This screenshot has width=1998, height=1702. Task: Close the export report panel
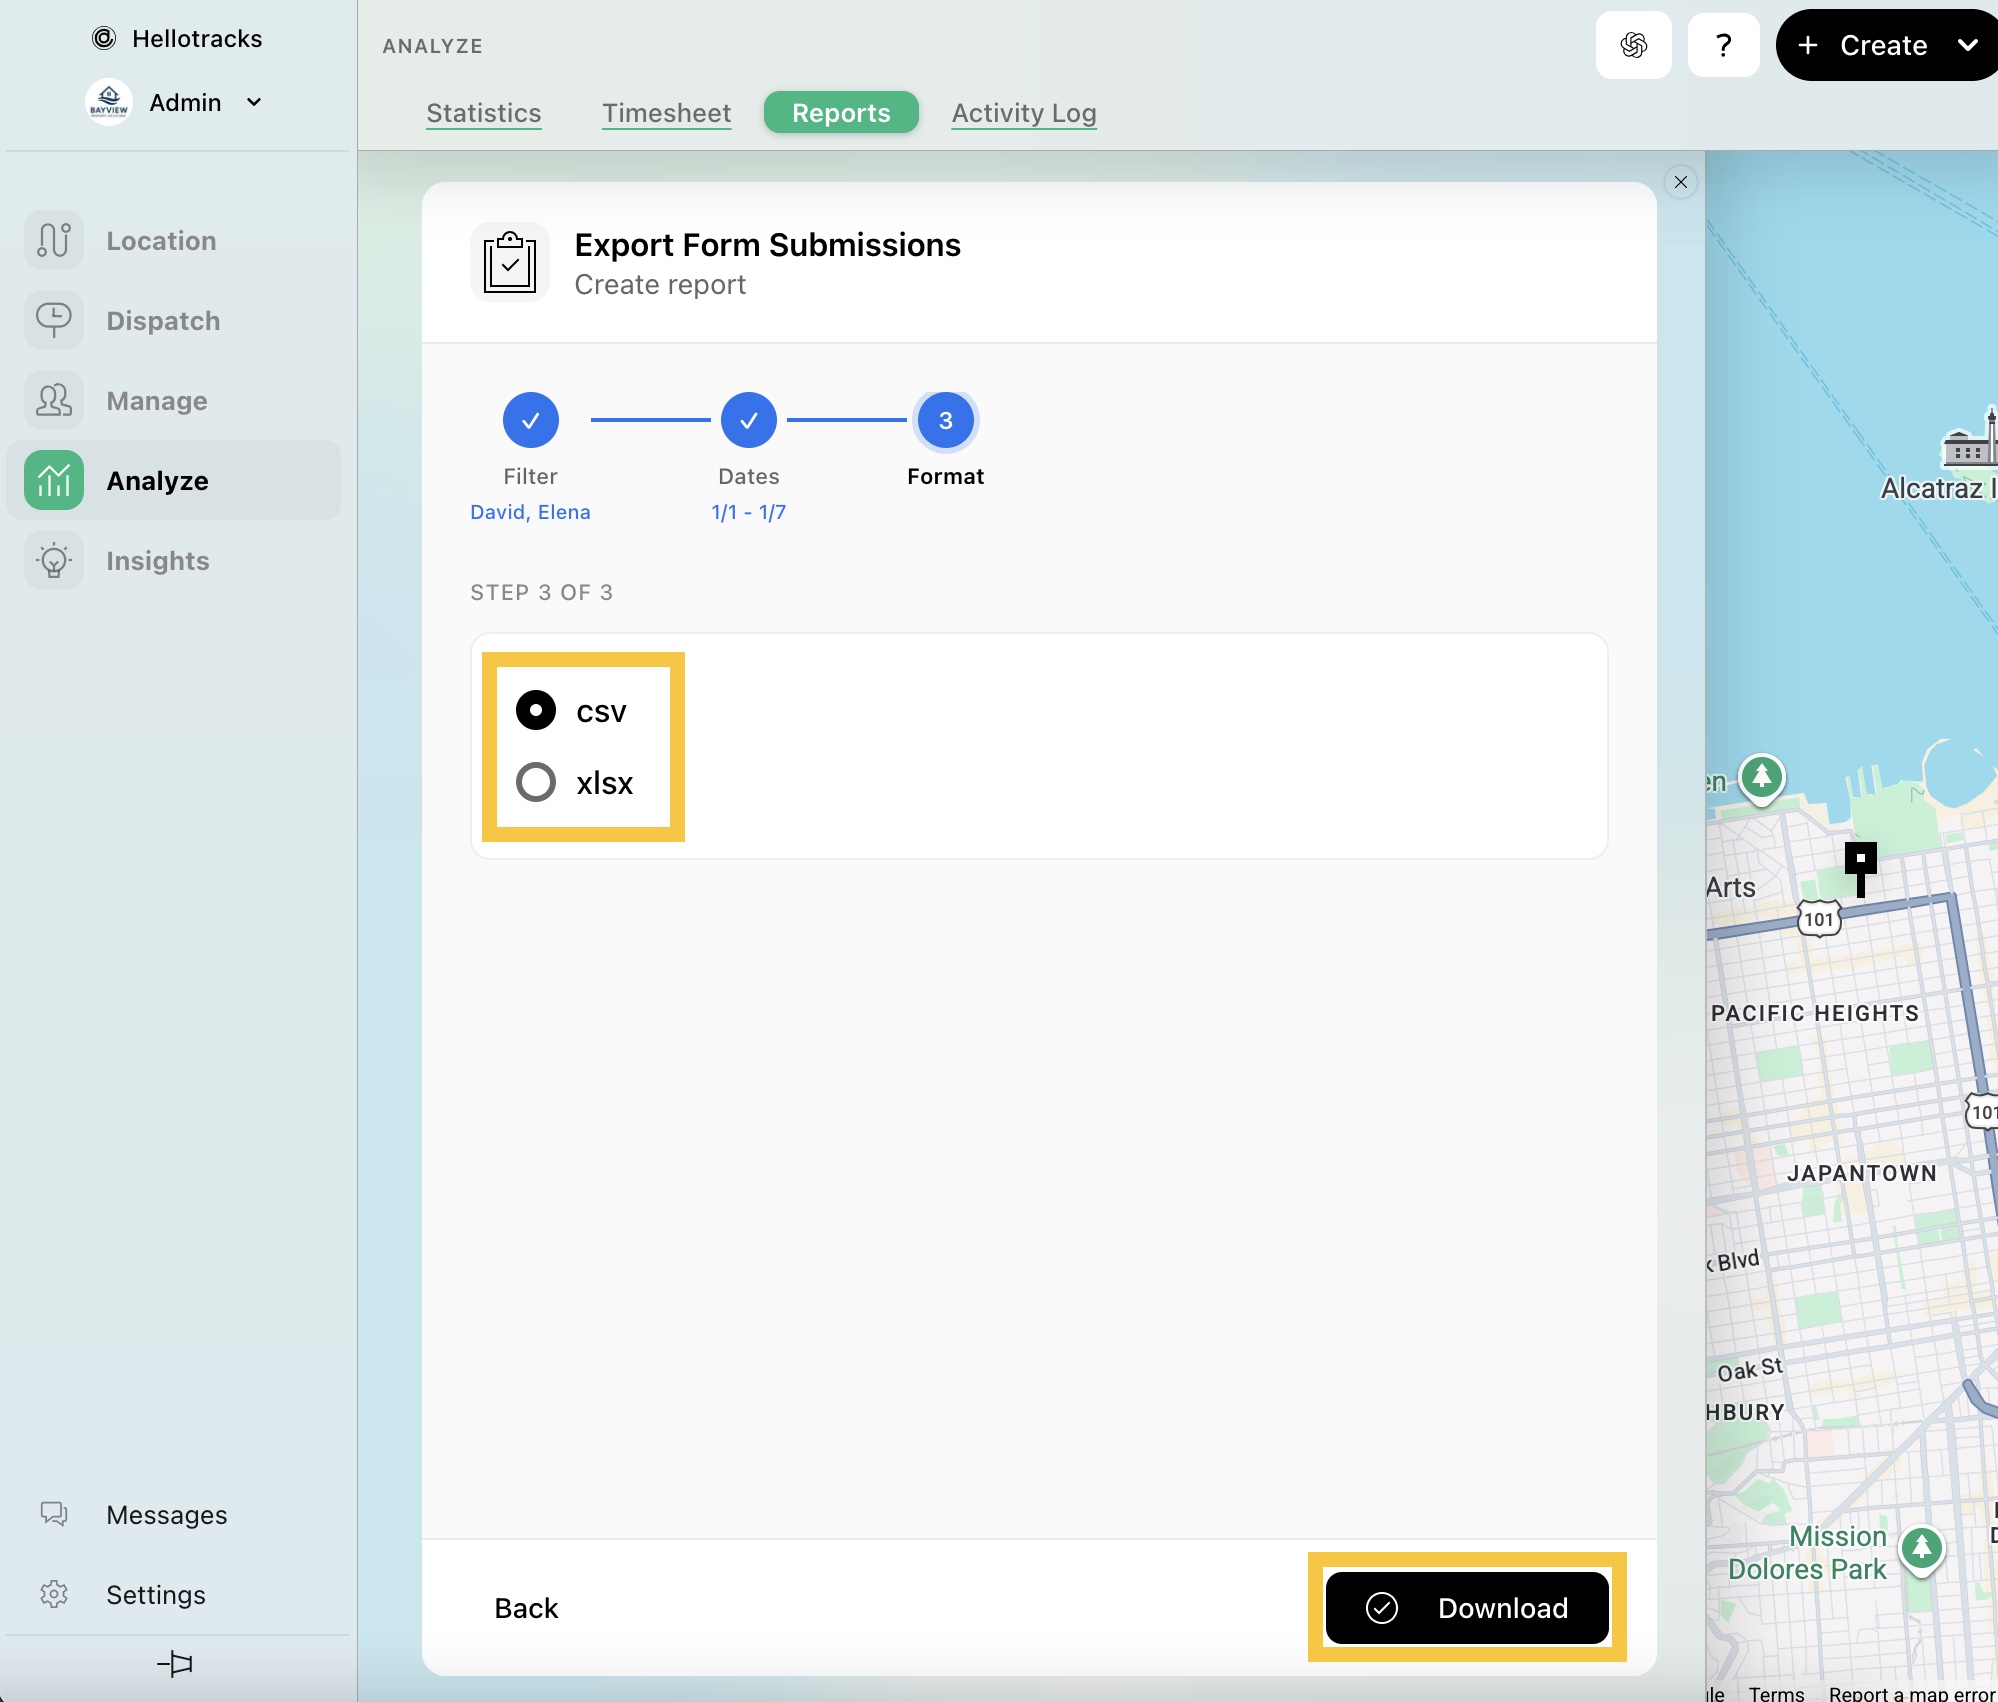pos(1680,182)
